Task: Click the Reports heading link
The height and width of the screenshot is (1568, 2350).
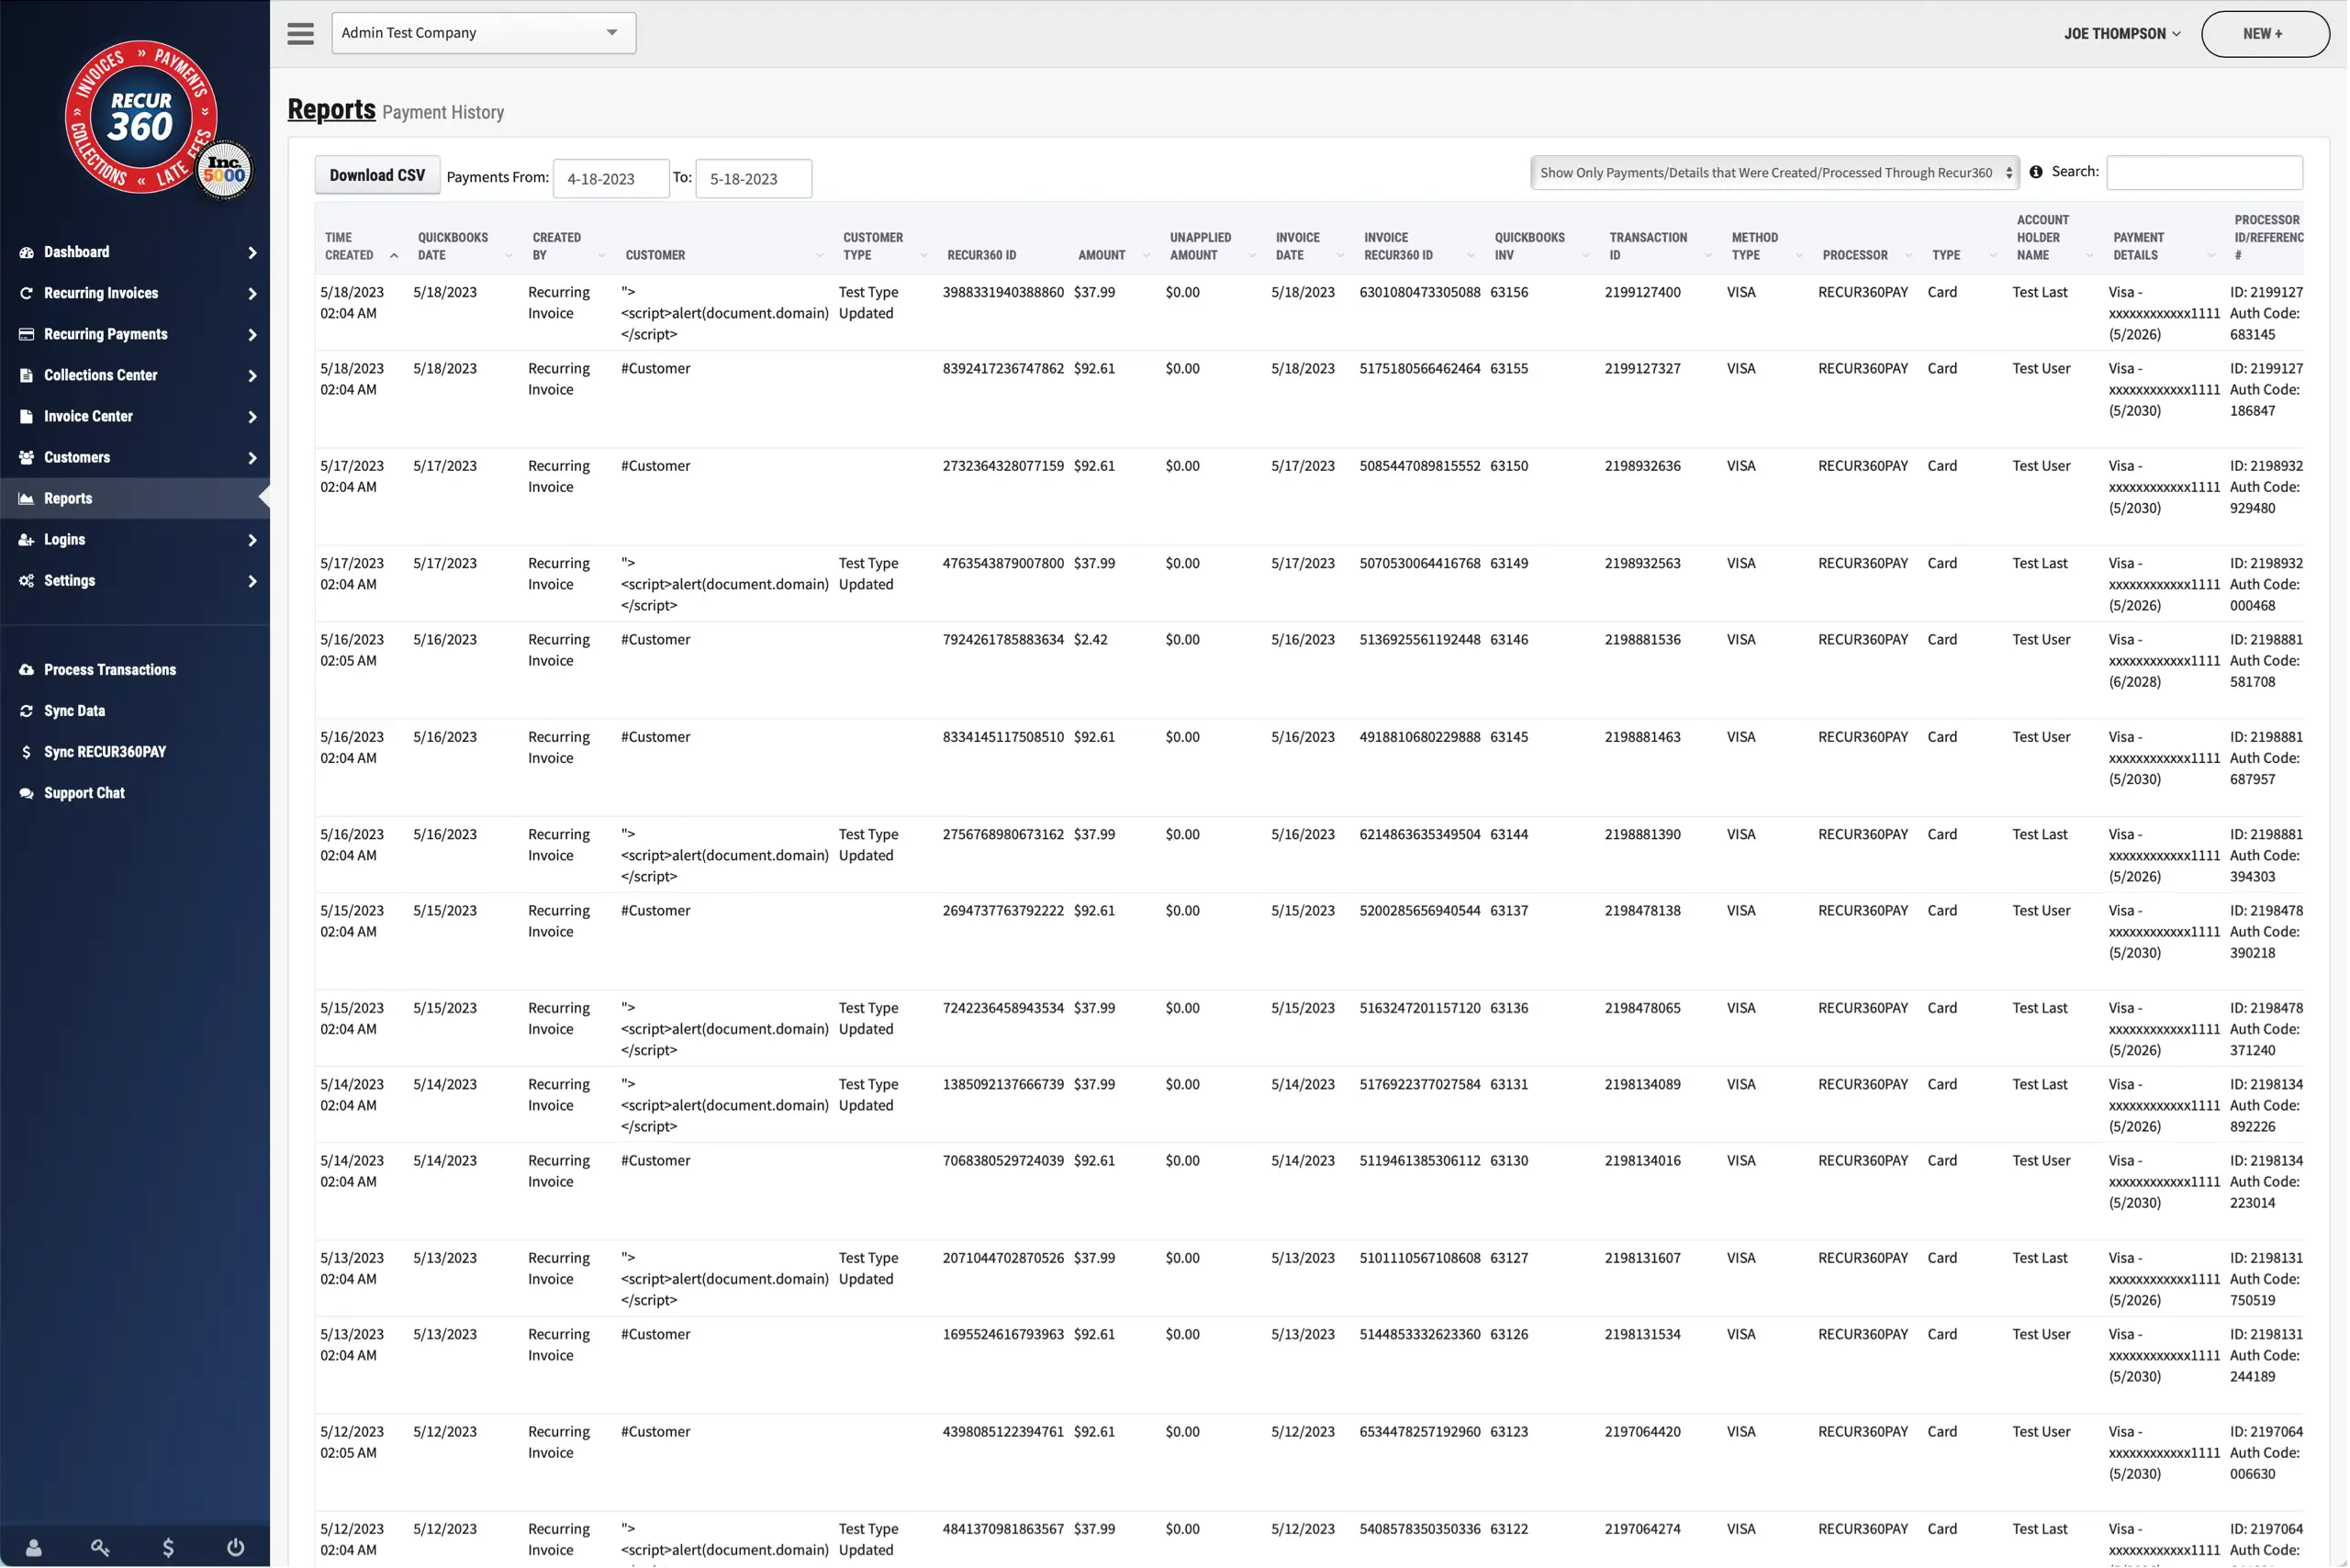Action: [332, 109]
